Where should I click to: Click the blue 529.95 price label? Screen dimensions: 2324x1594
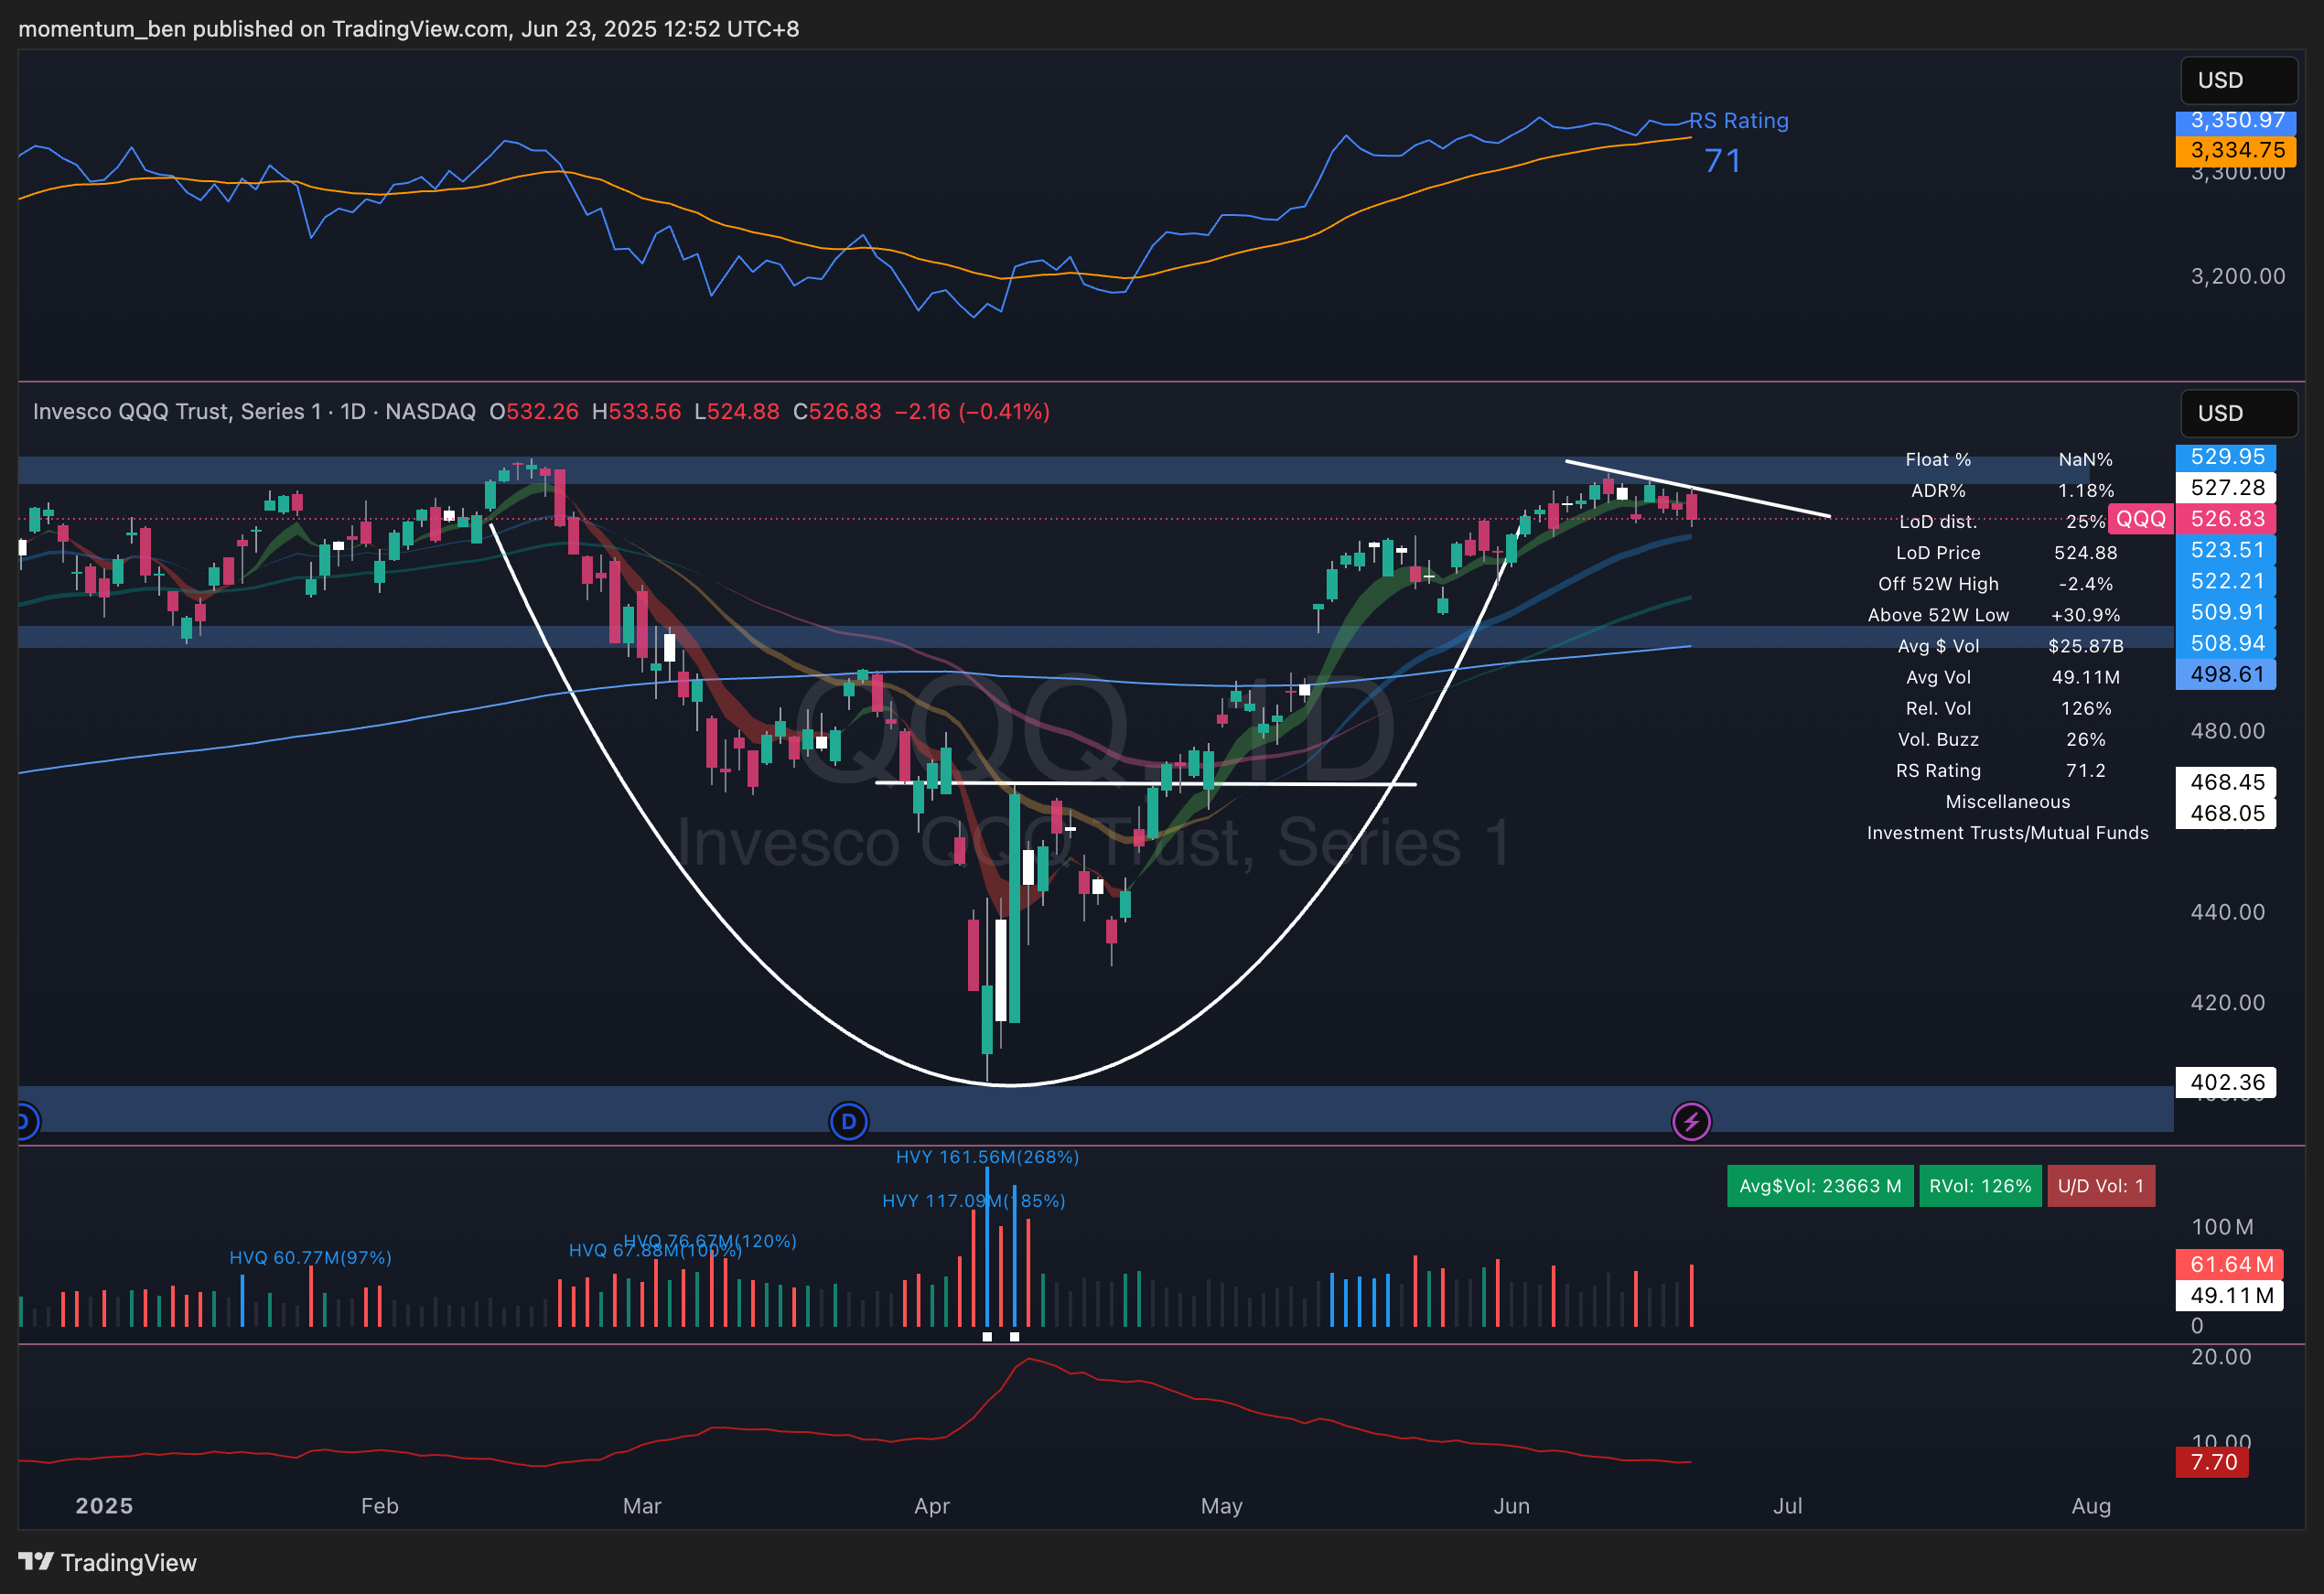coord(2226,457)
